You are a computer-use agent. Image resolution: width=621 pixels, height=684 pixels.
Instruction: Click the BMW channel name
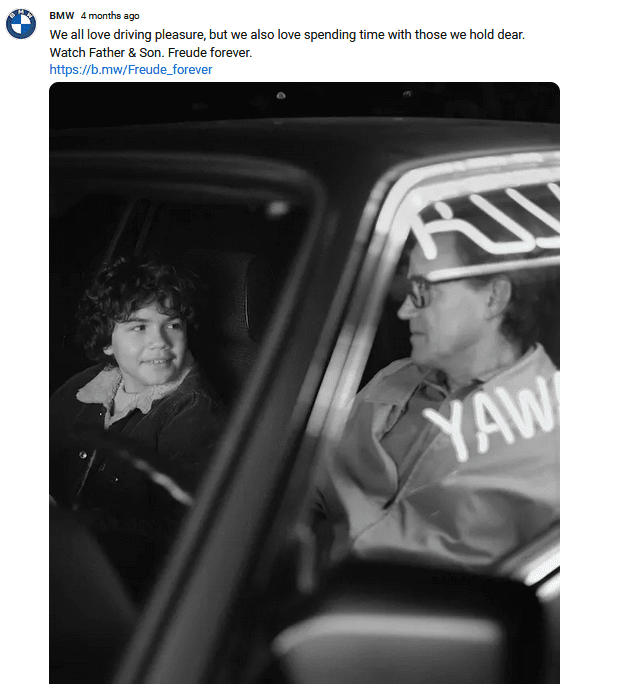click(x=61, y=16)
